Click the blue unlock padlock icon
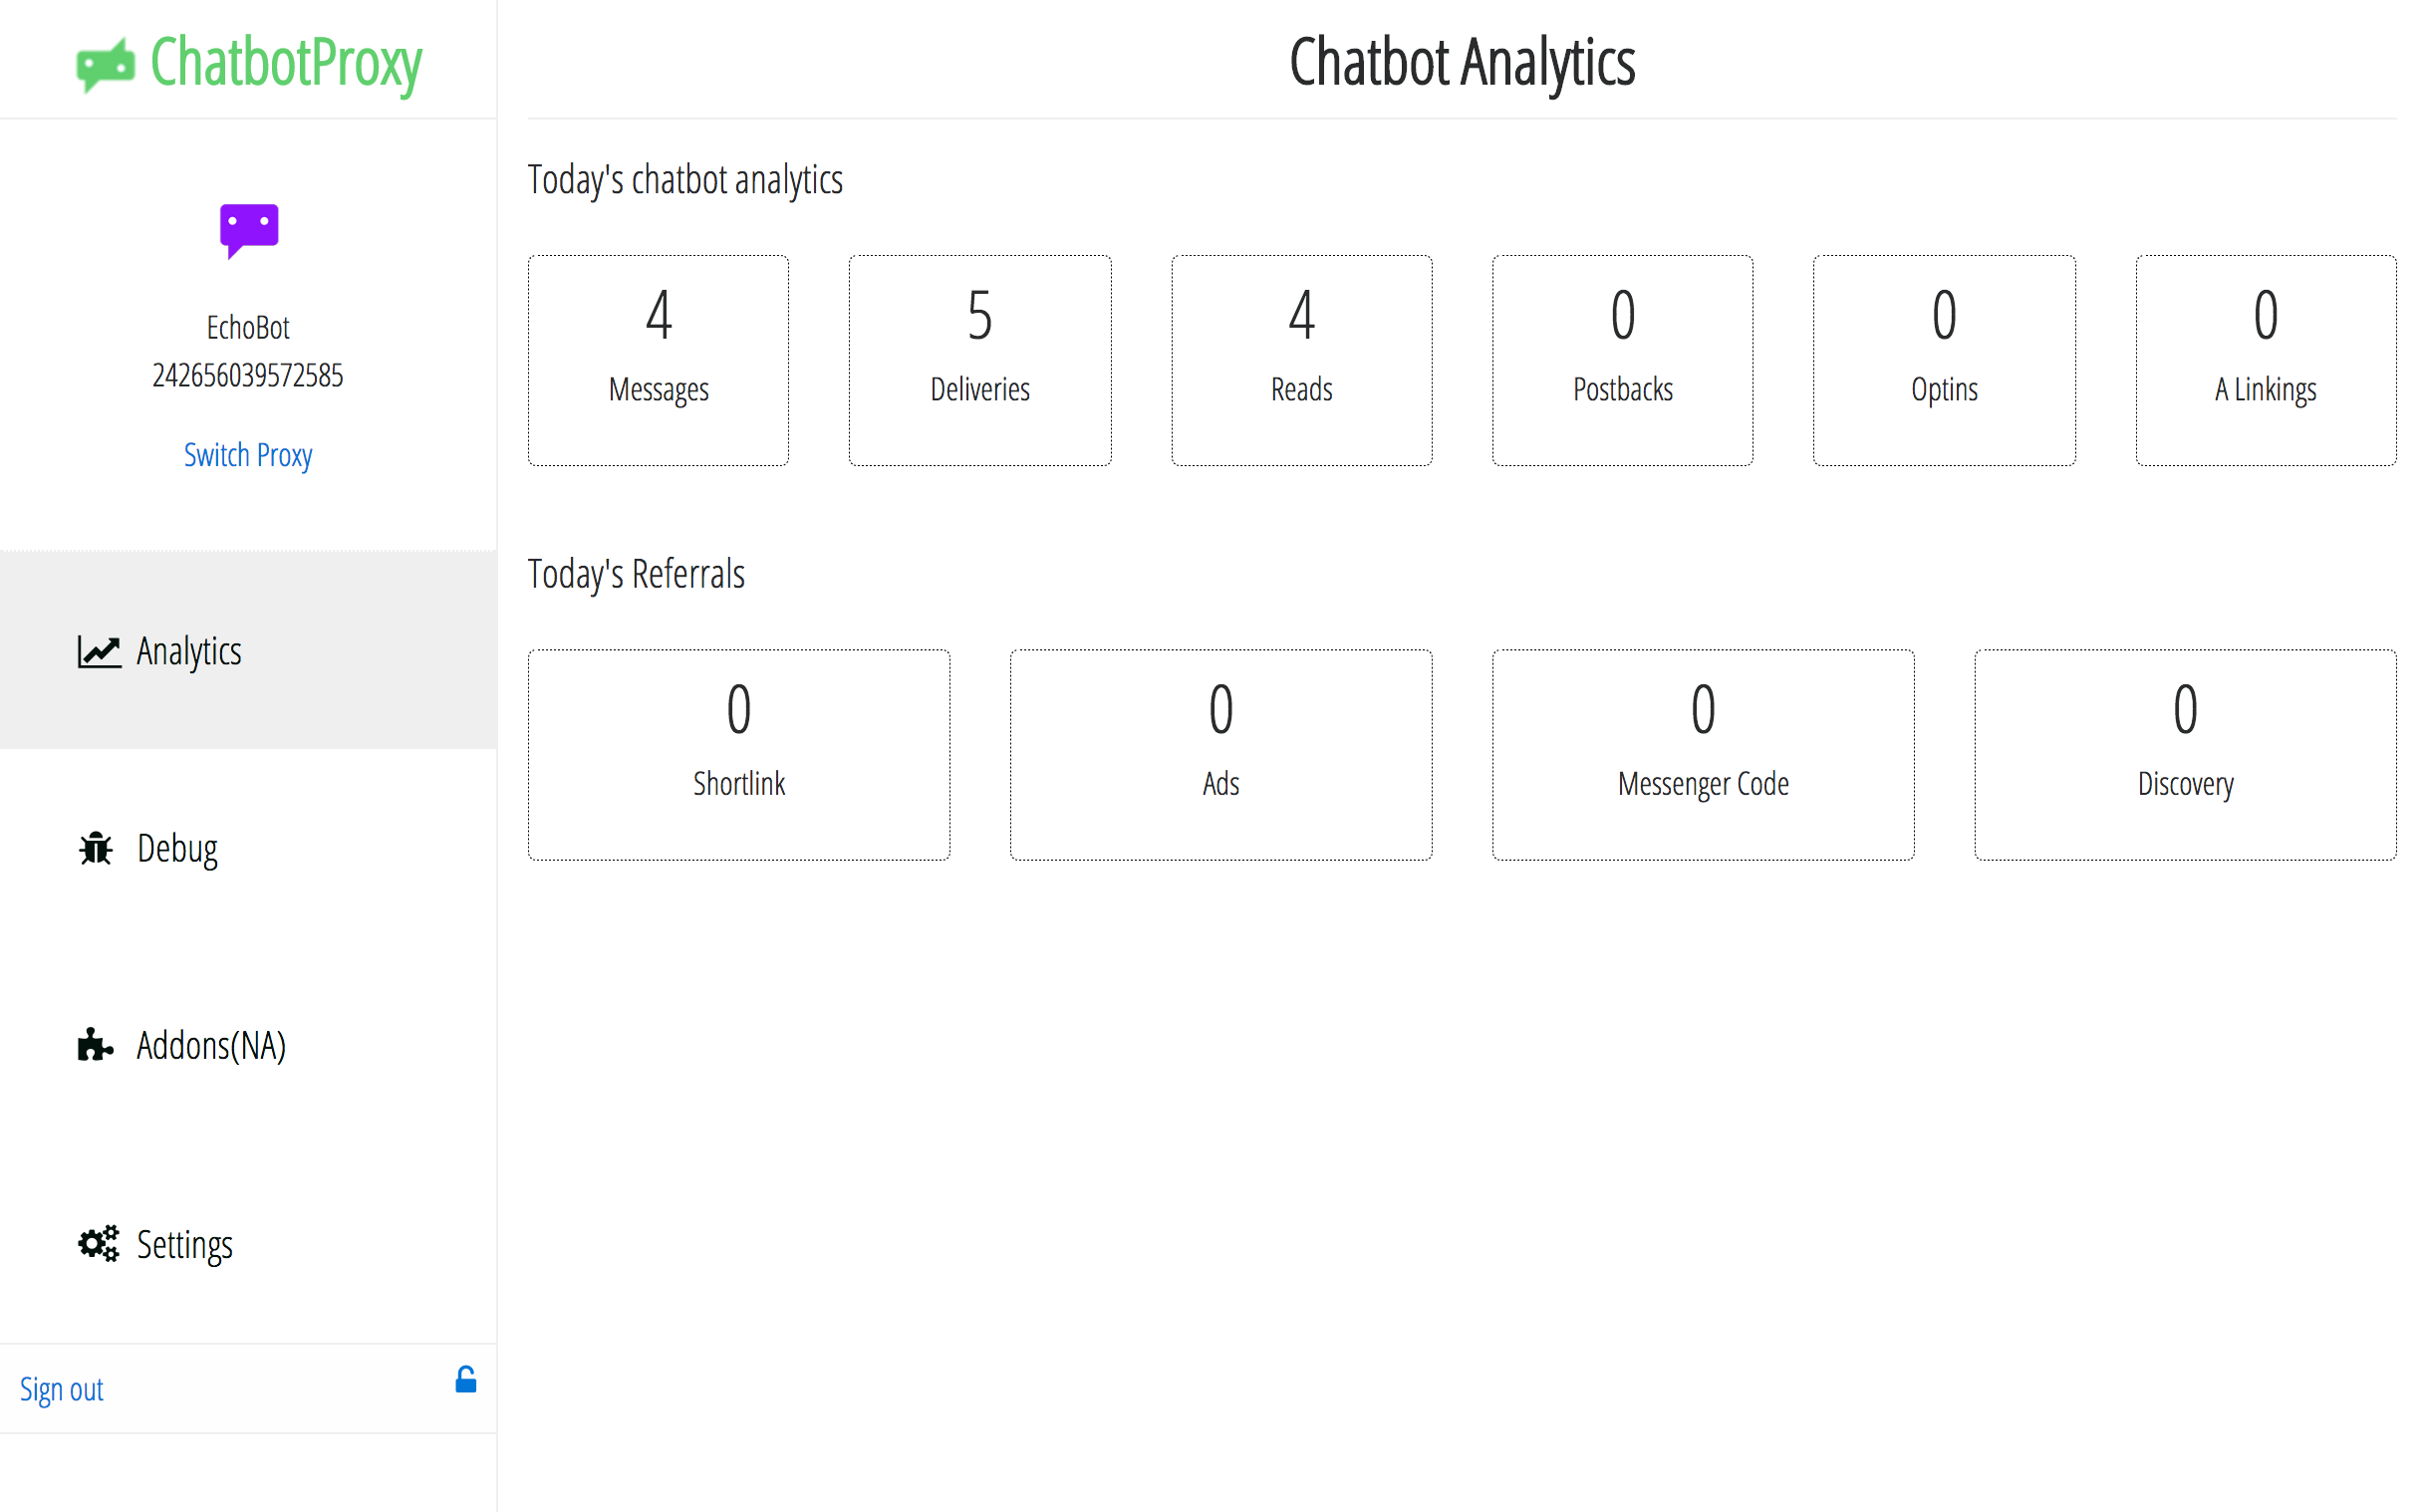 click(x=465, y=1380)
